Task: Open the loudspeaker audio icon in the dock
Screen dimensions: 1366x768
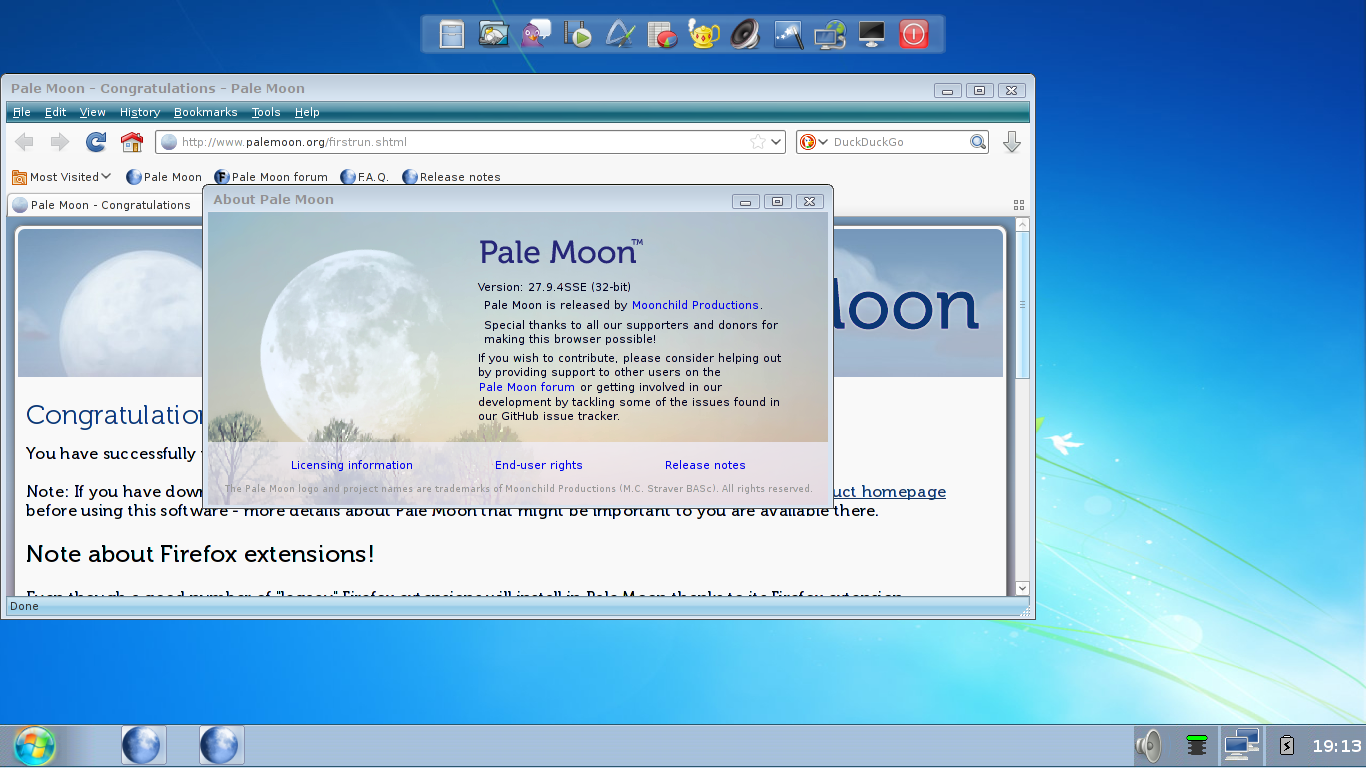Action: click(746, 35)
